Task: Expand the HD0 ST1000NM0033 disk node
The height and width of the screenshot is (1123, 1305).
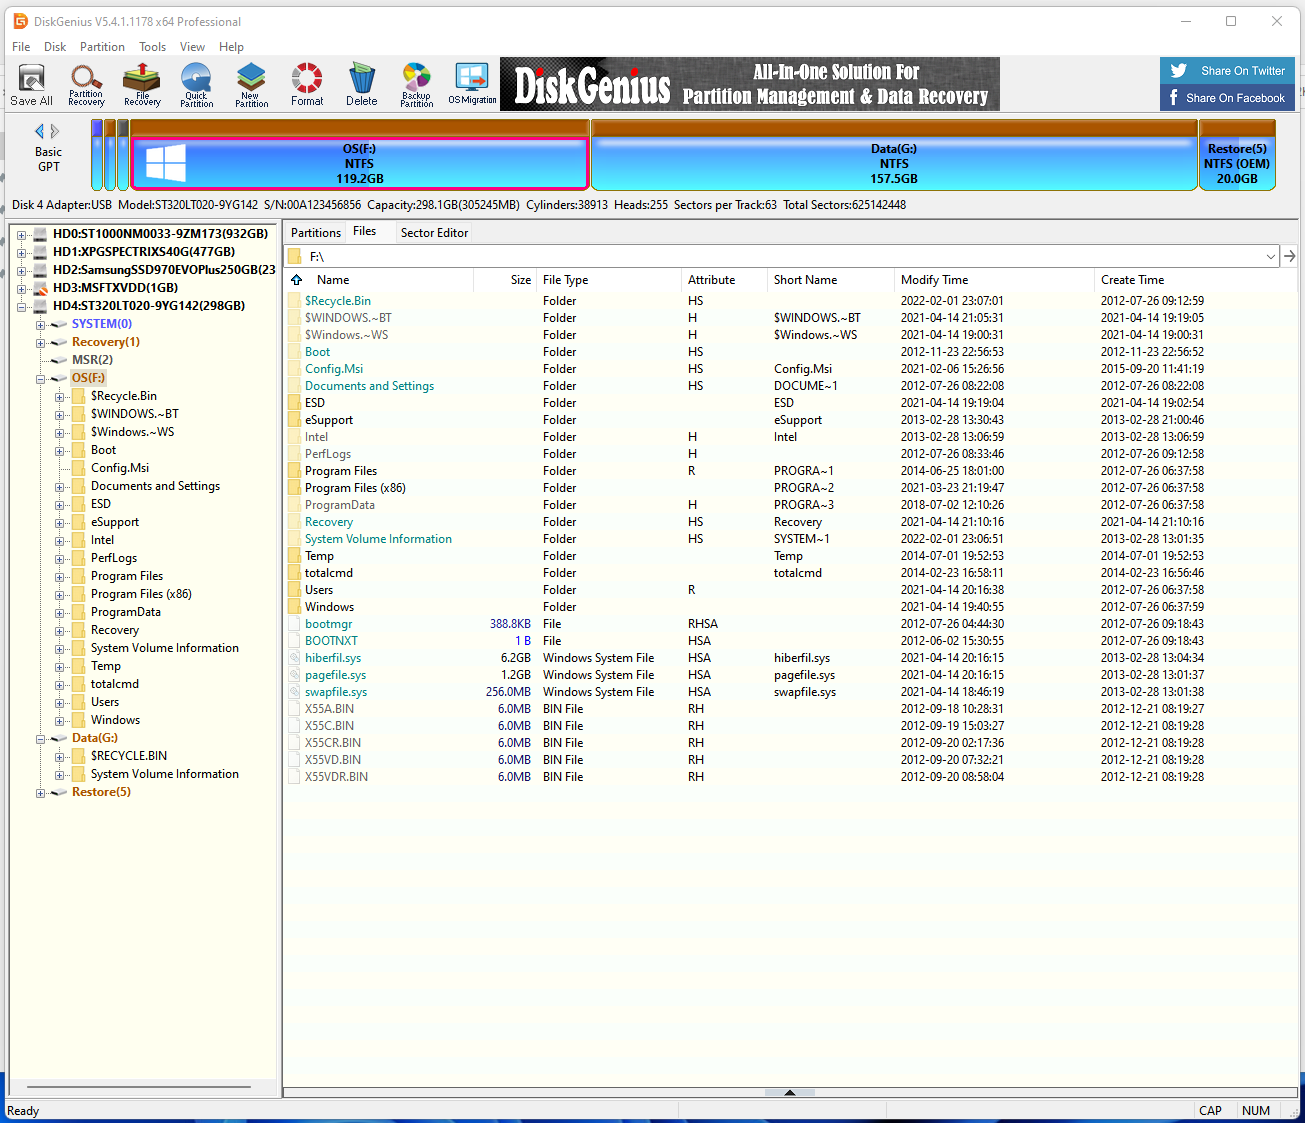Action: [x=22, y=234]
